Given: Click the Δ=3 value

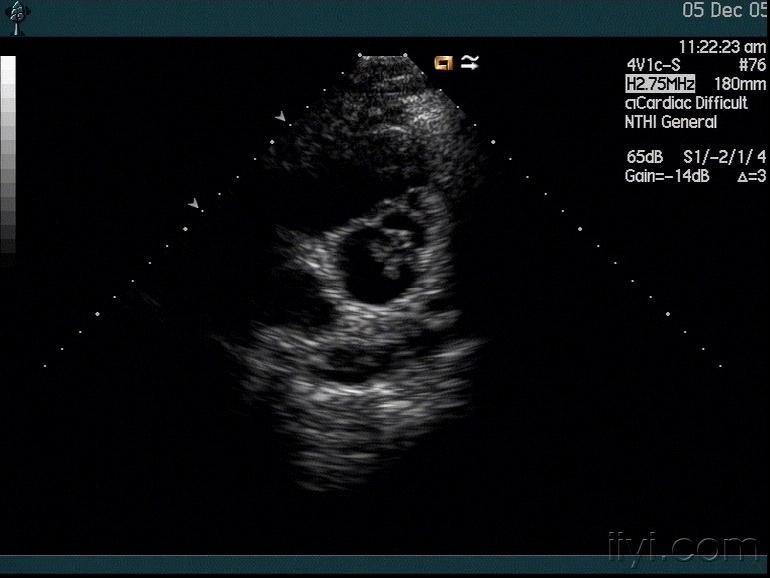Looking at the screenshot, I should pos(751,176).
